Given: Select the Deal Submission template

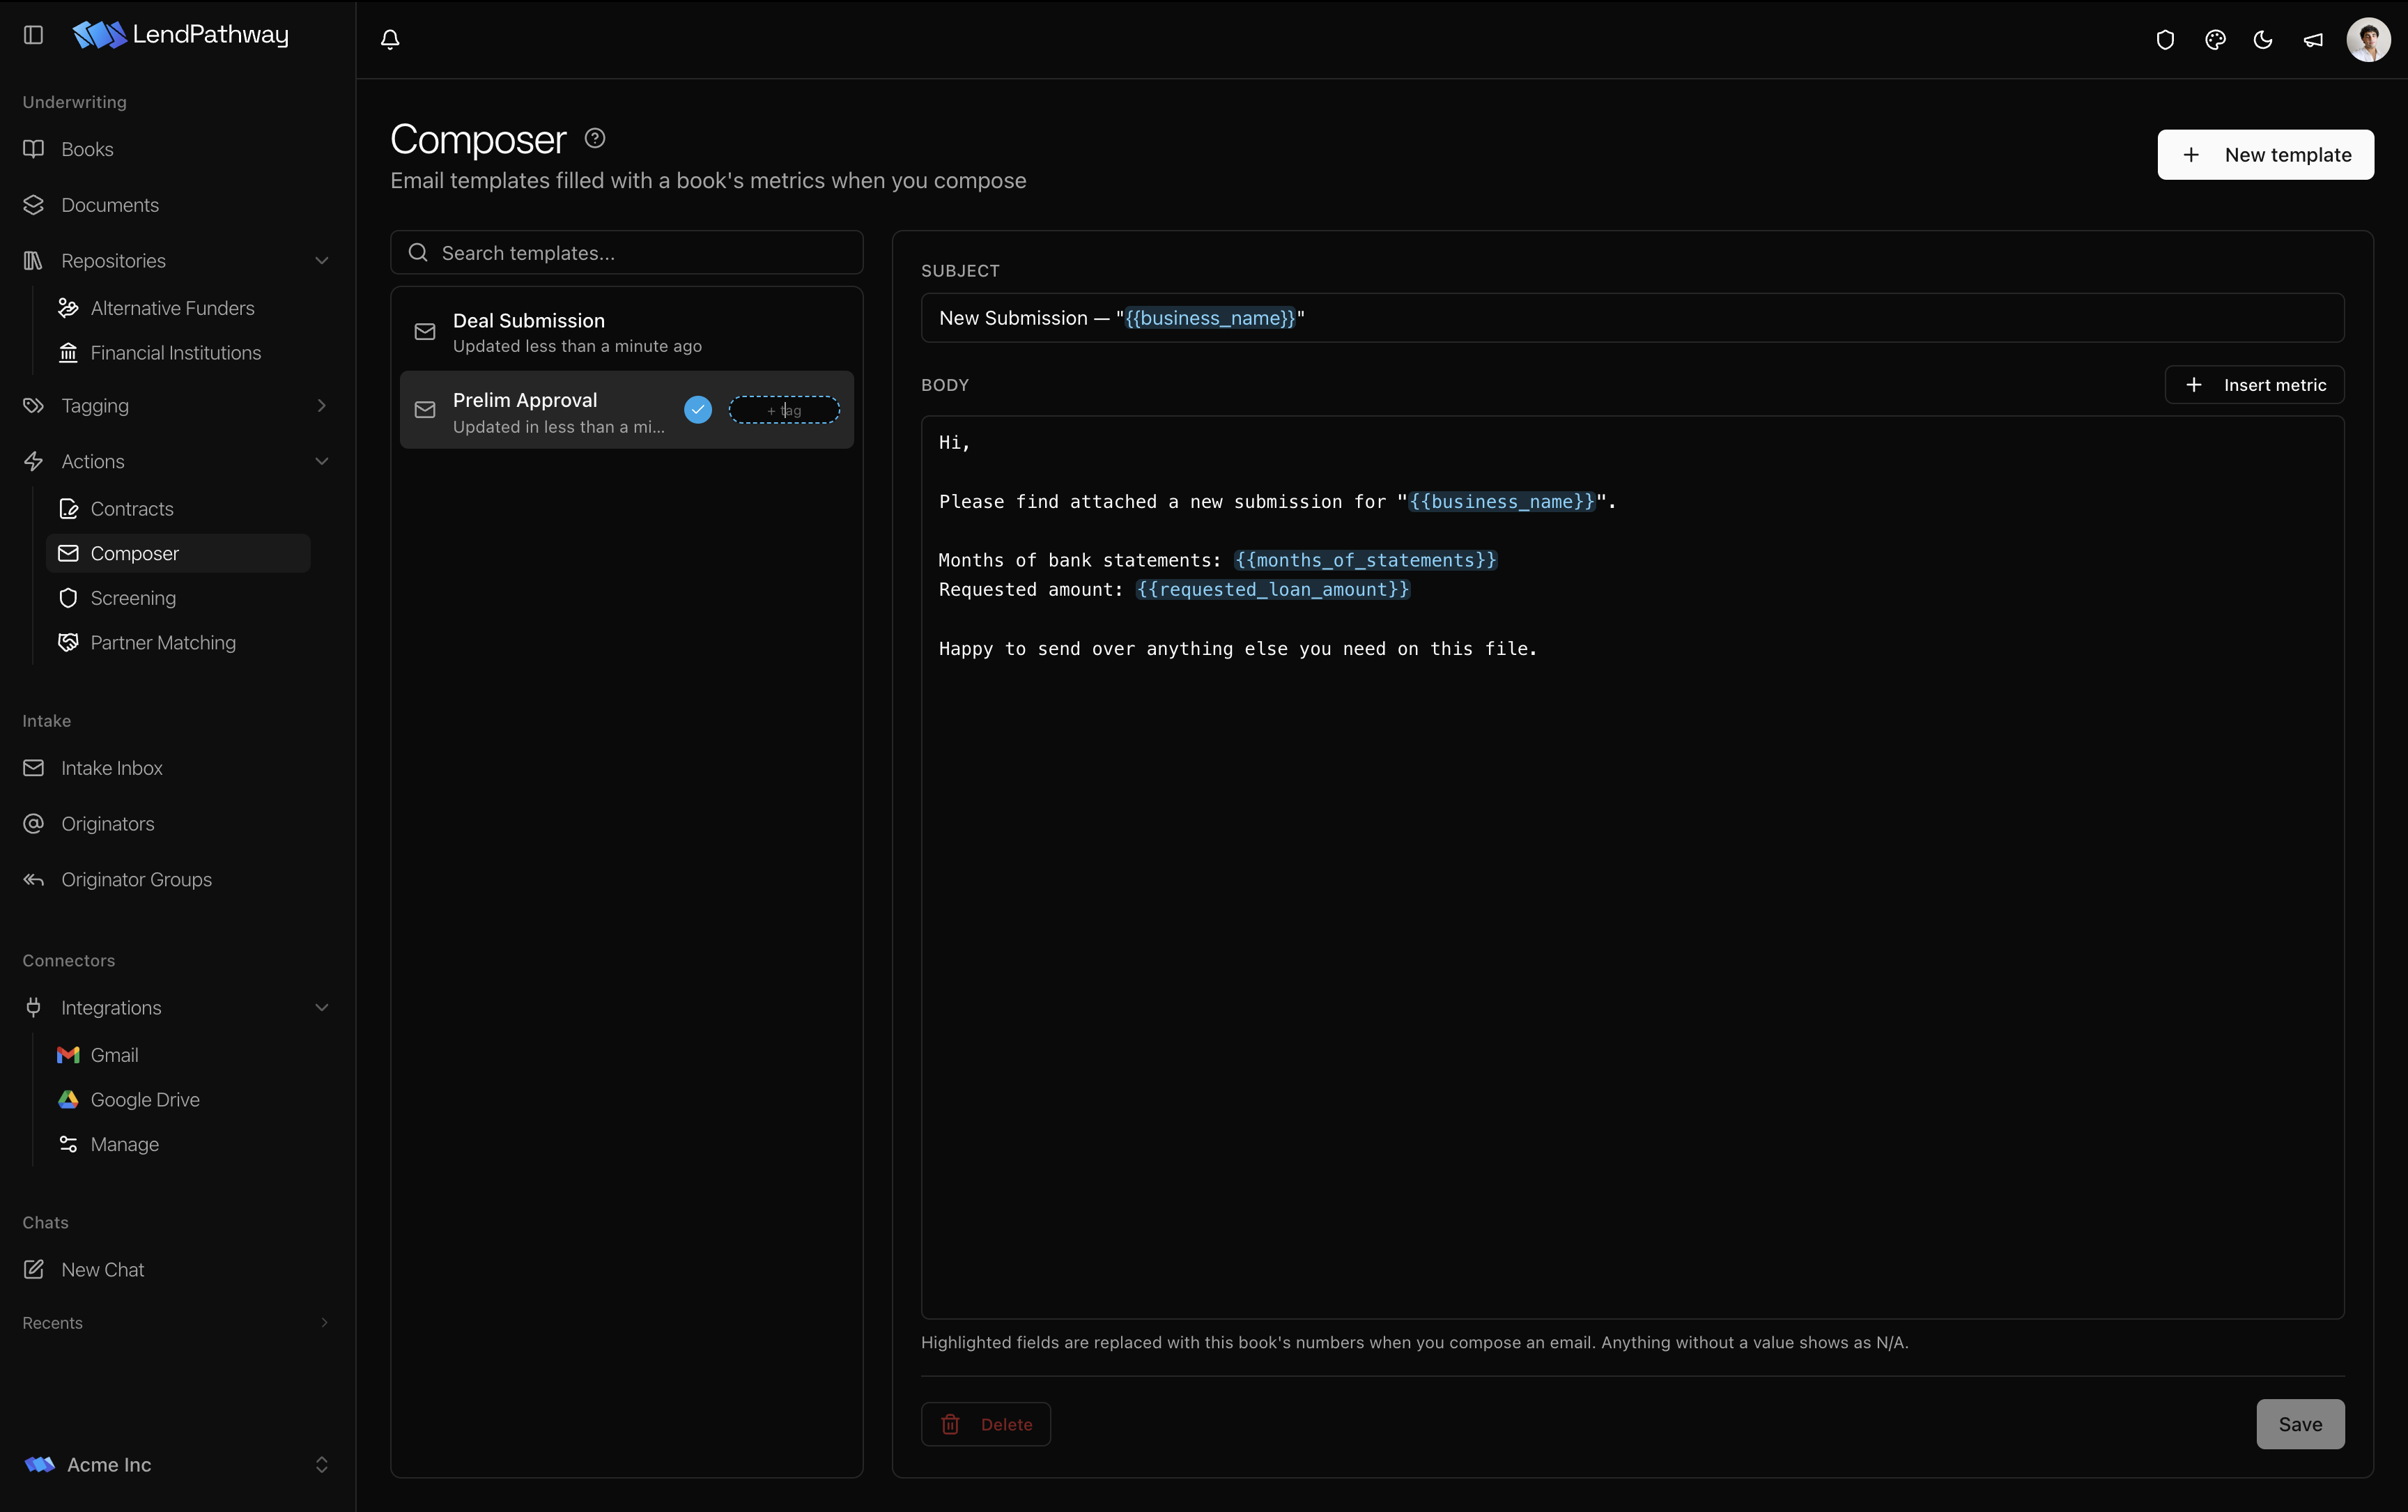Looking at the screenshot, I should [627, 332].
